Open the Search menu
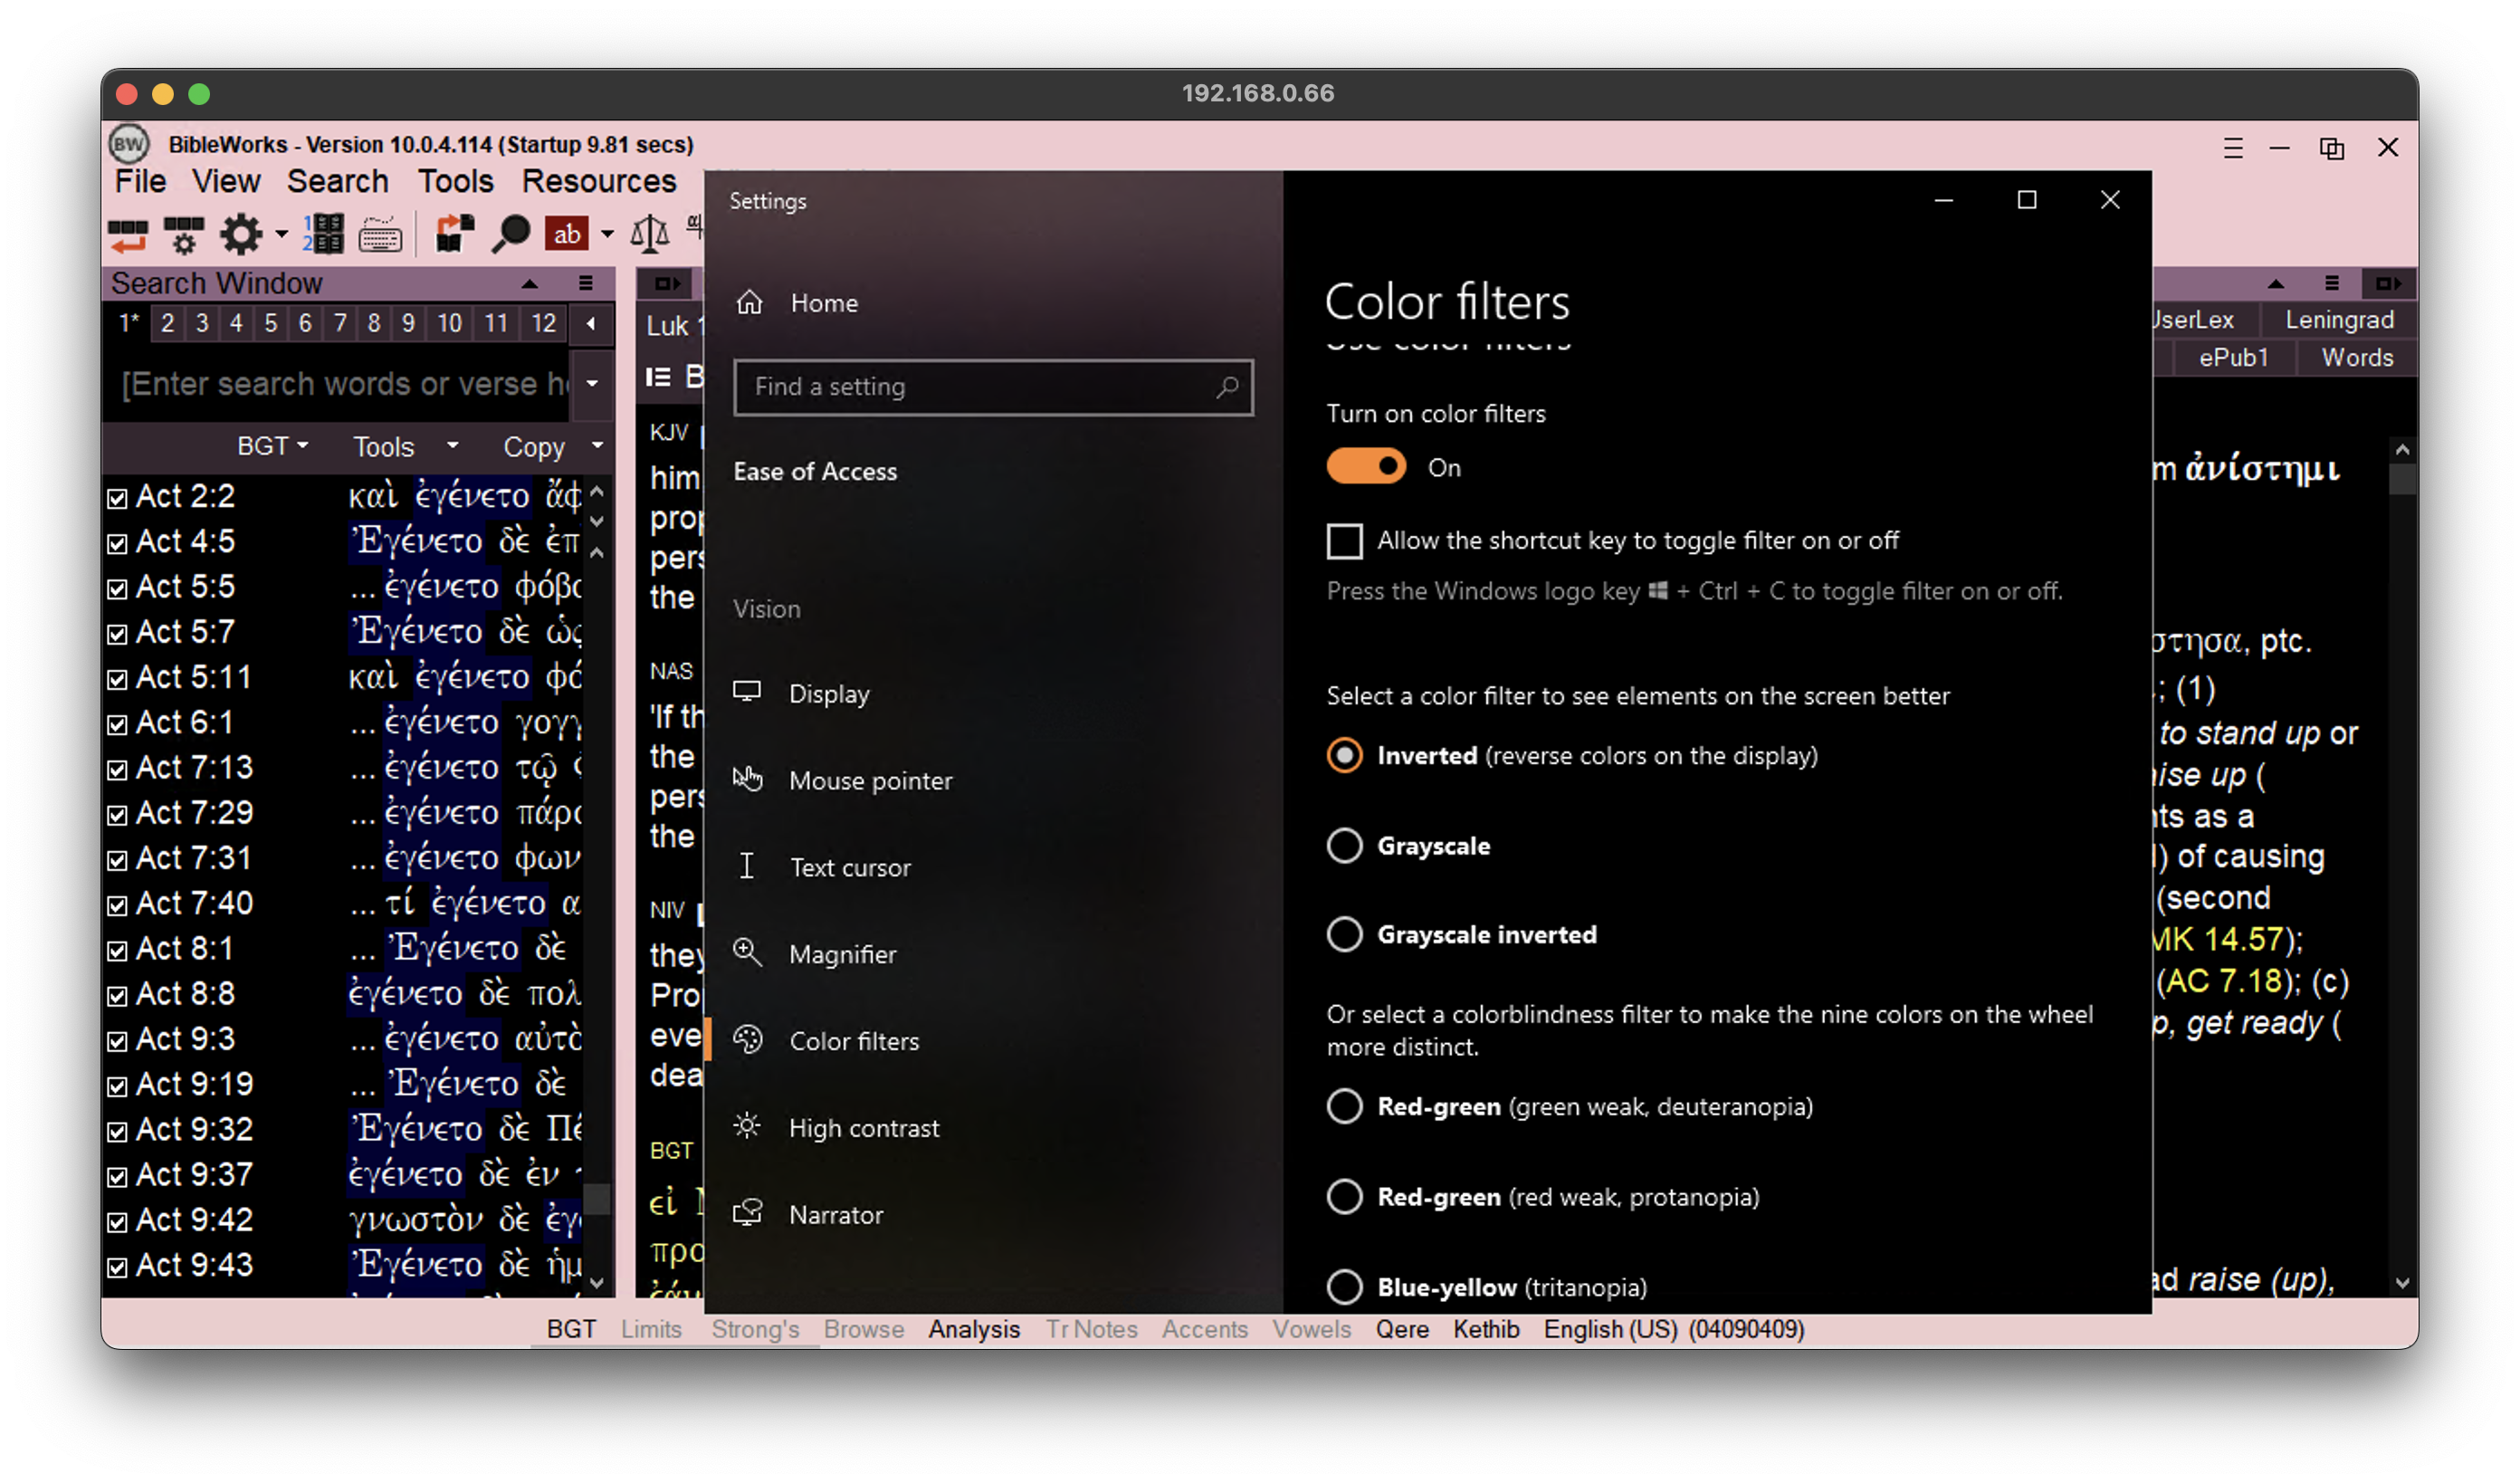Screen dimensions: 2520x1483 tap(338, 181)
